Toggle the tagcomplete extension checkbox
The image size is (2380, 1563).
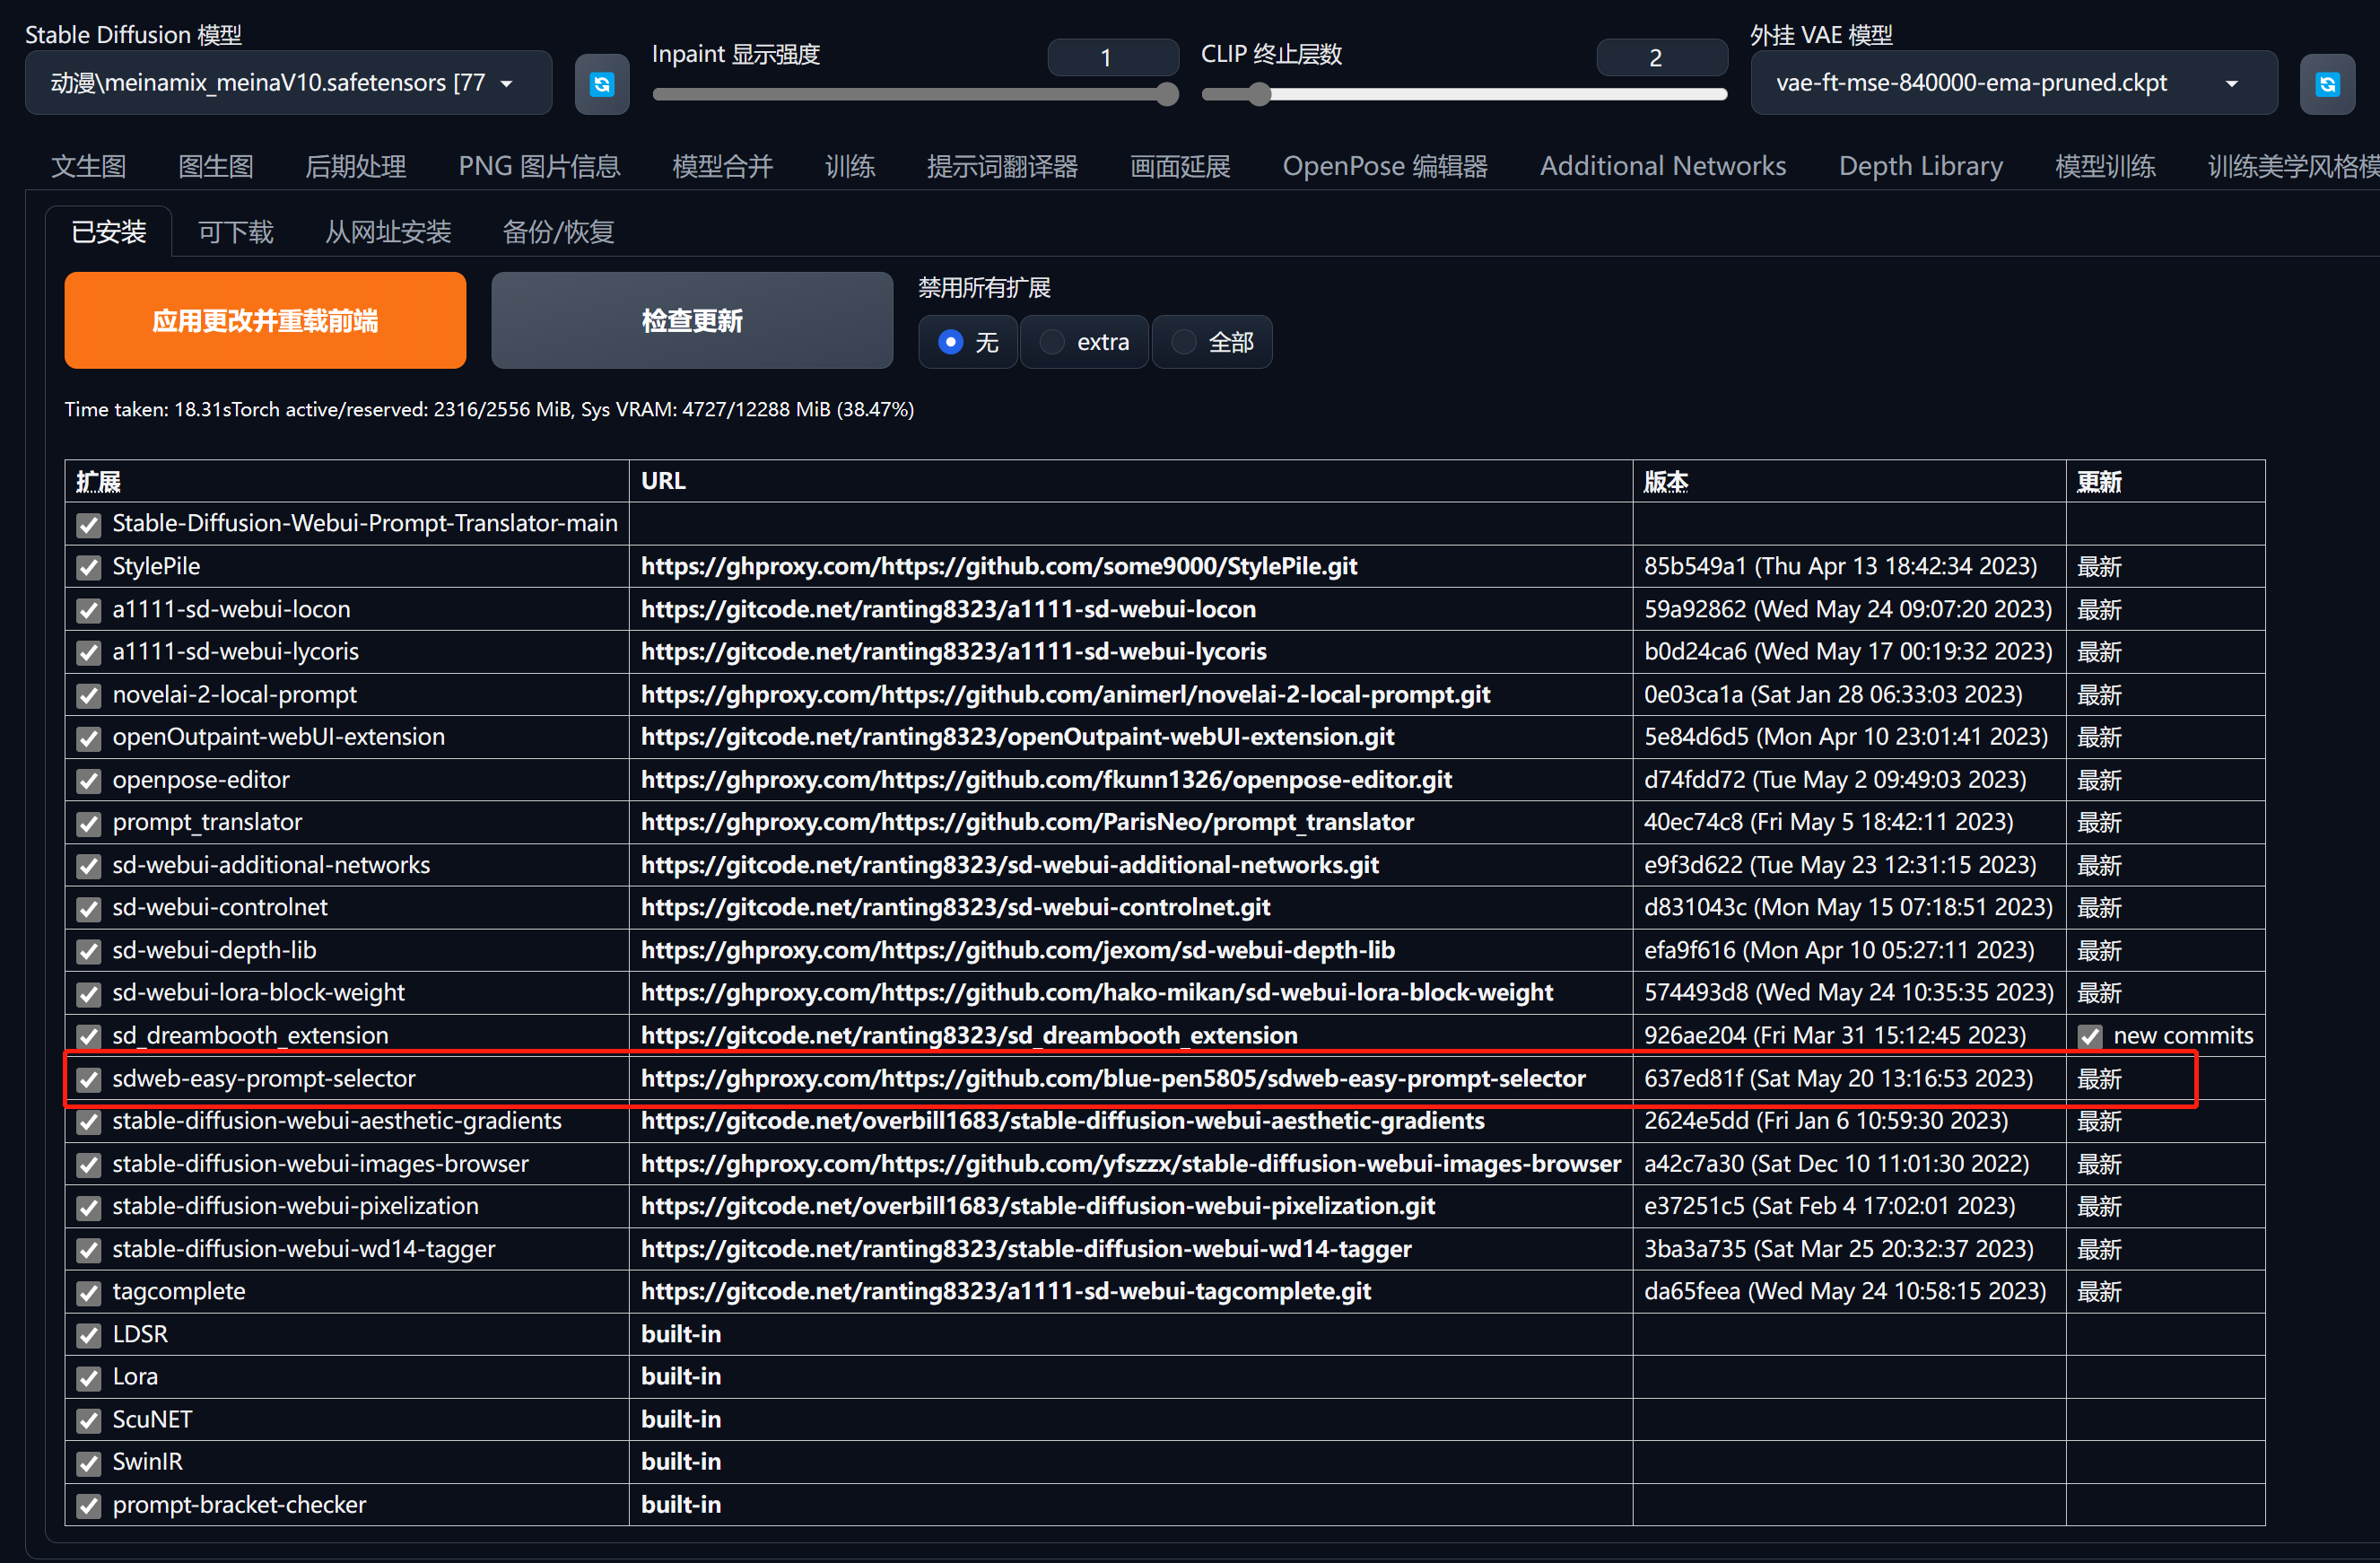pos(89,1293)
